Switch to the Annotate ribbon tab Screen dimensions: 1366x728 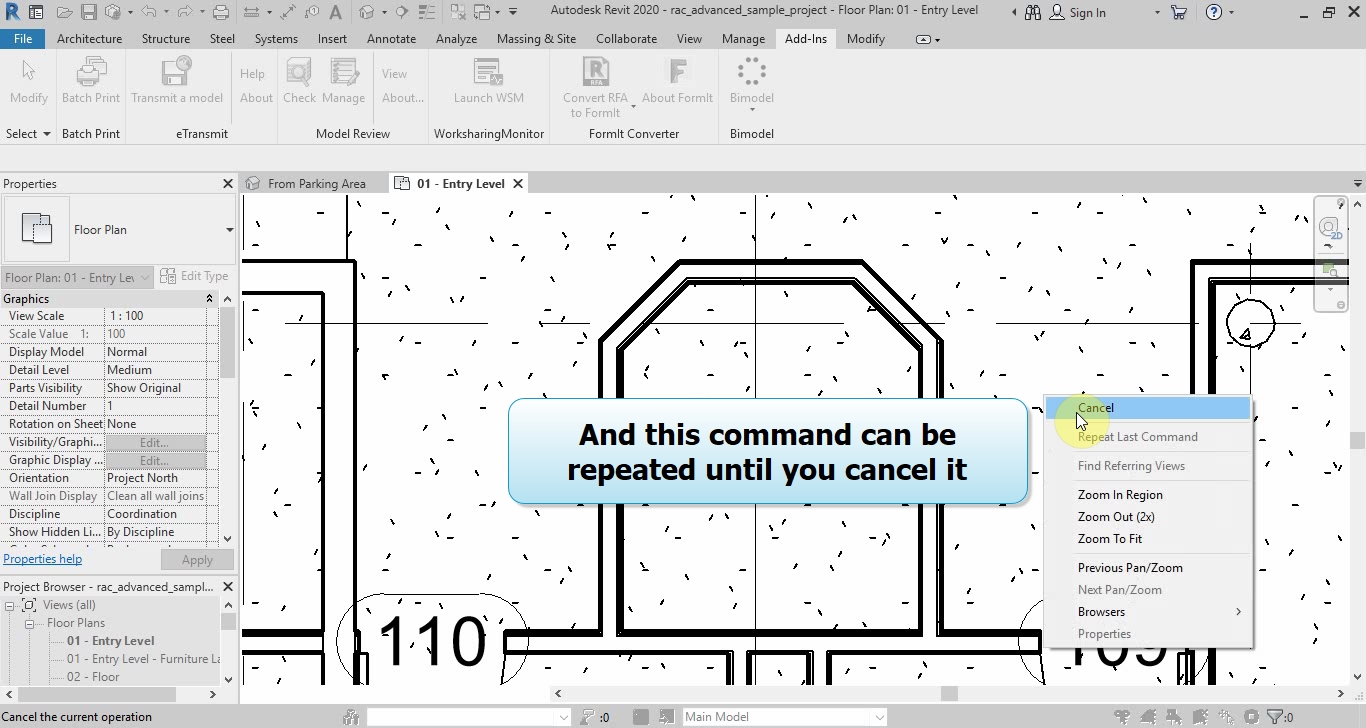point(391,39)
